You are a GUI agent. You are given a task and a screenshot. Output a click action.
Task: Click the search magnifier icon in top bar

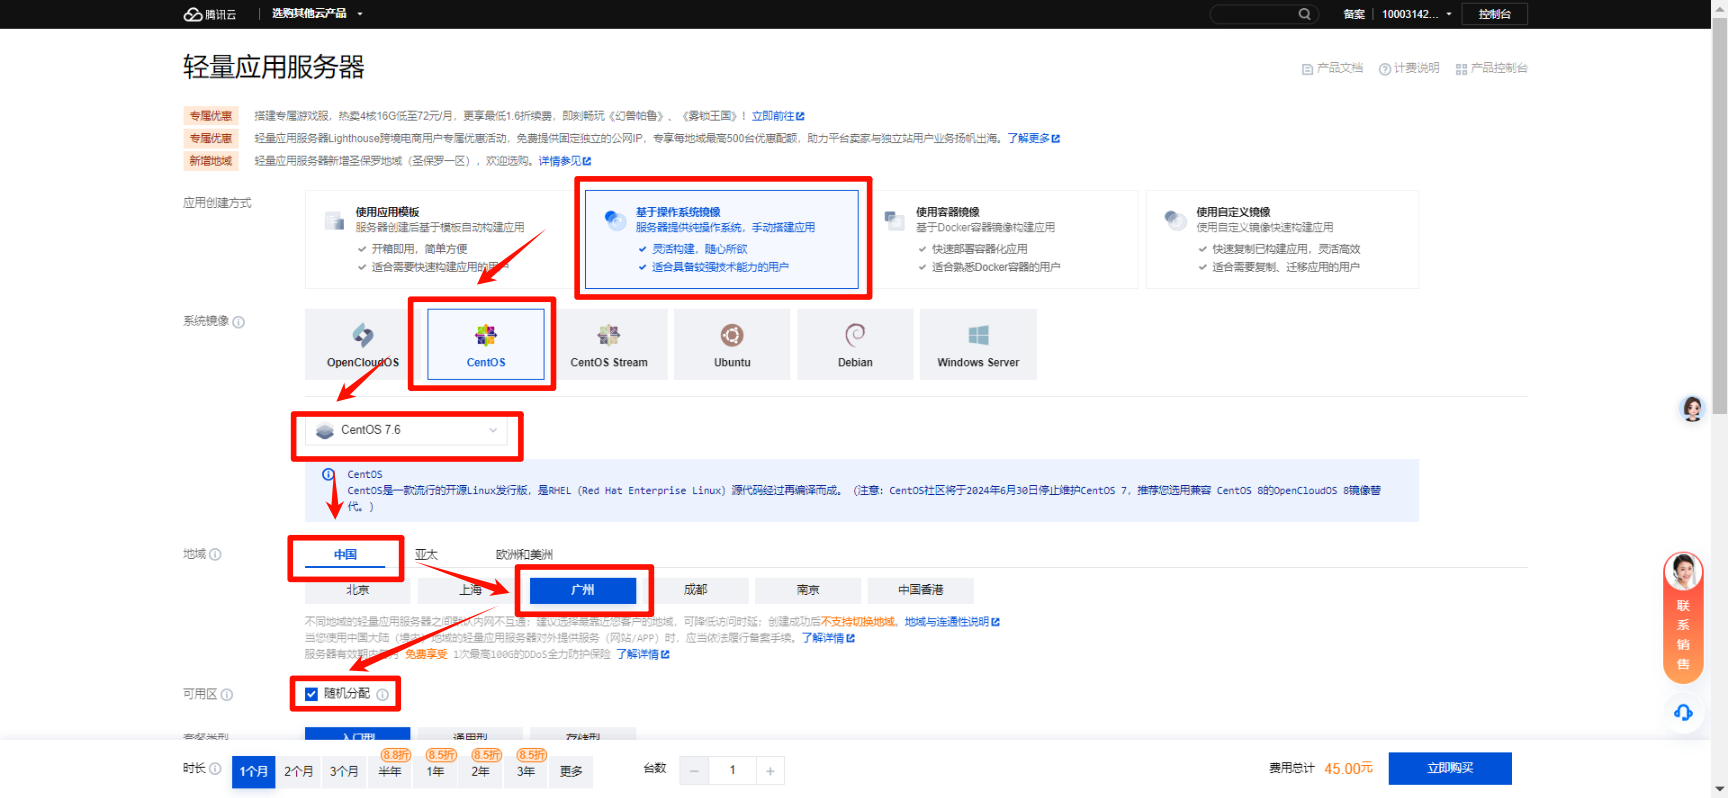1304,14
